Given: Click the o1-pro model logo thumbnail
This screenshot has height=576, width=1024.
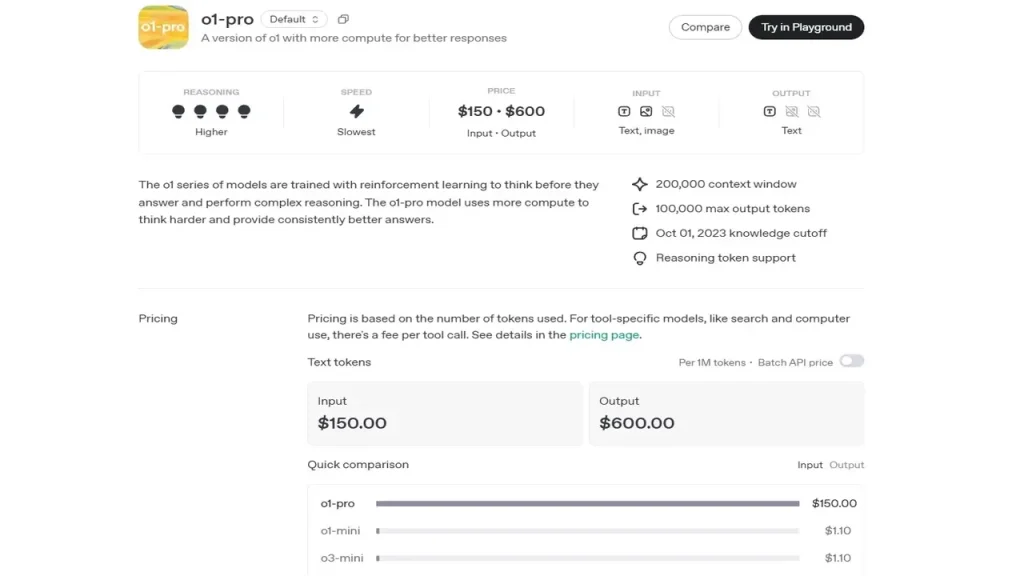Looking at the screenshot, I should (163, 27).
